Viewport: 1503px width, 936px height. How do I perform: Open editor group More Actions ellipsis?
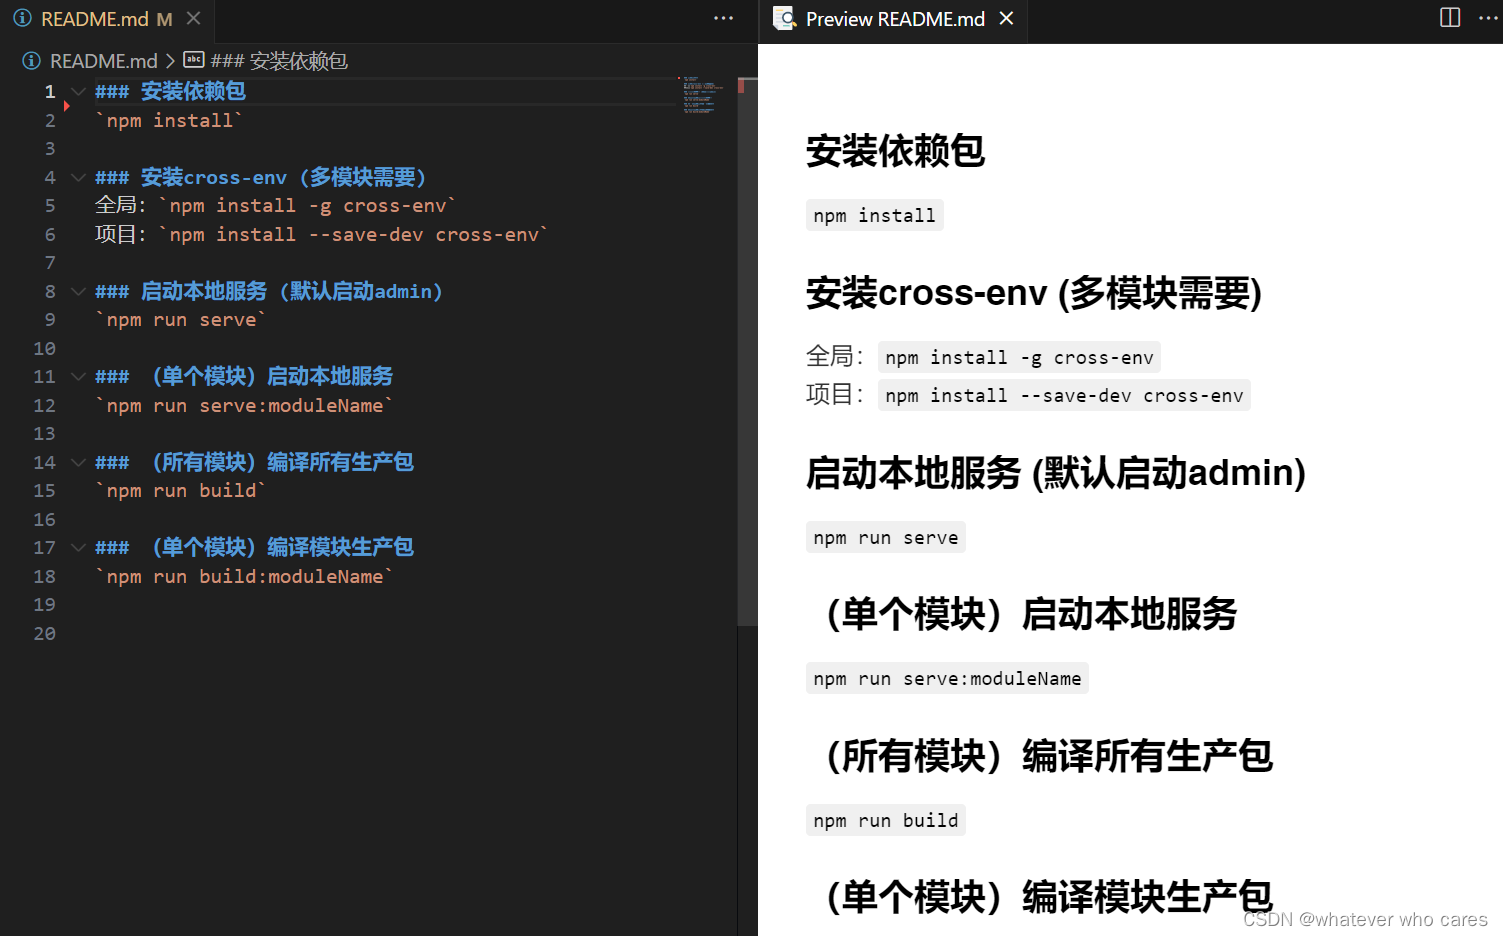click(x=724, y=18)
